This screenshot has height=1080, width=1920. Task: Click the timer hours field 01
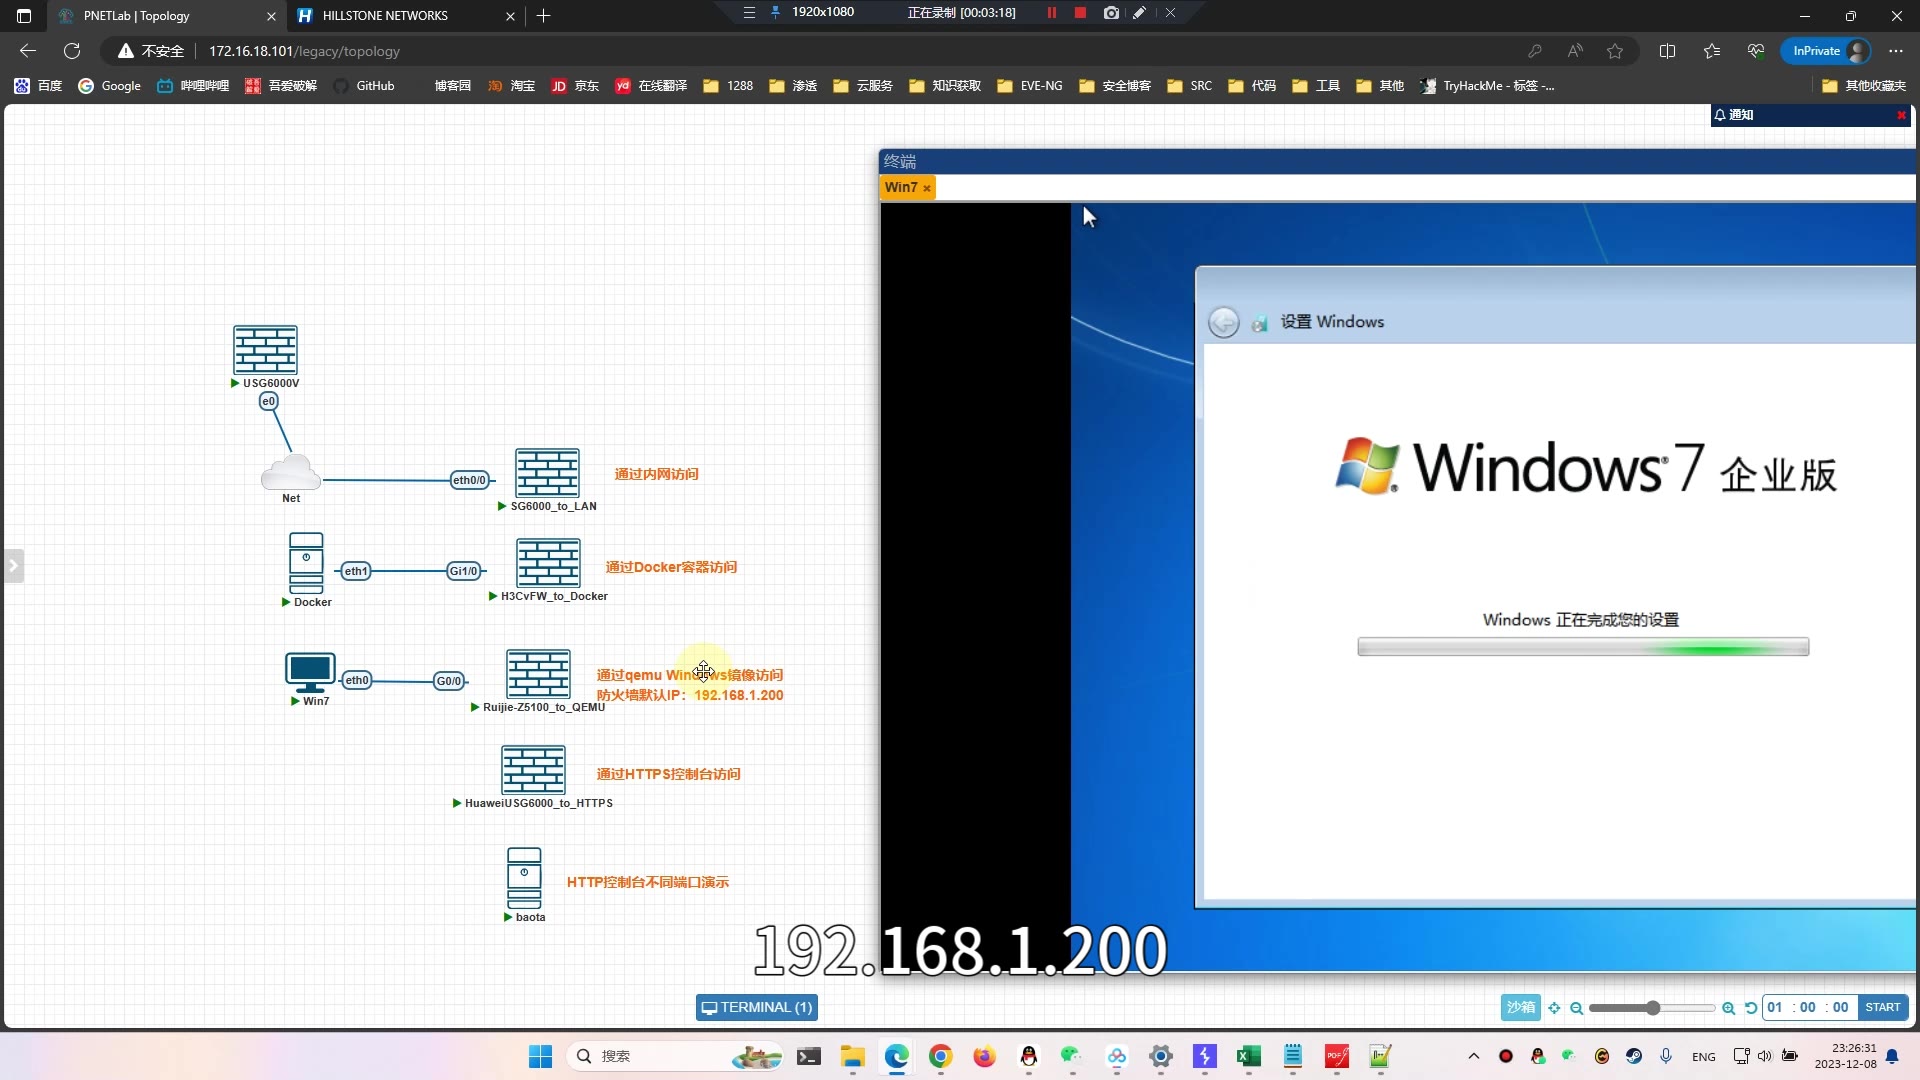tap(1776, 1007)
